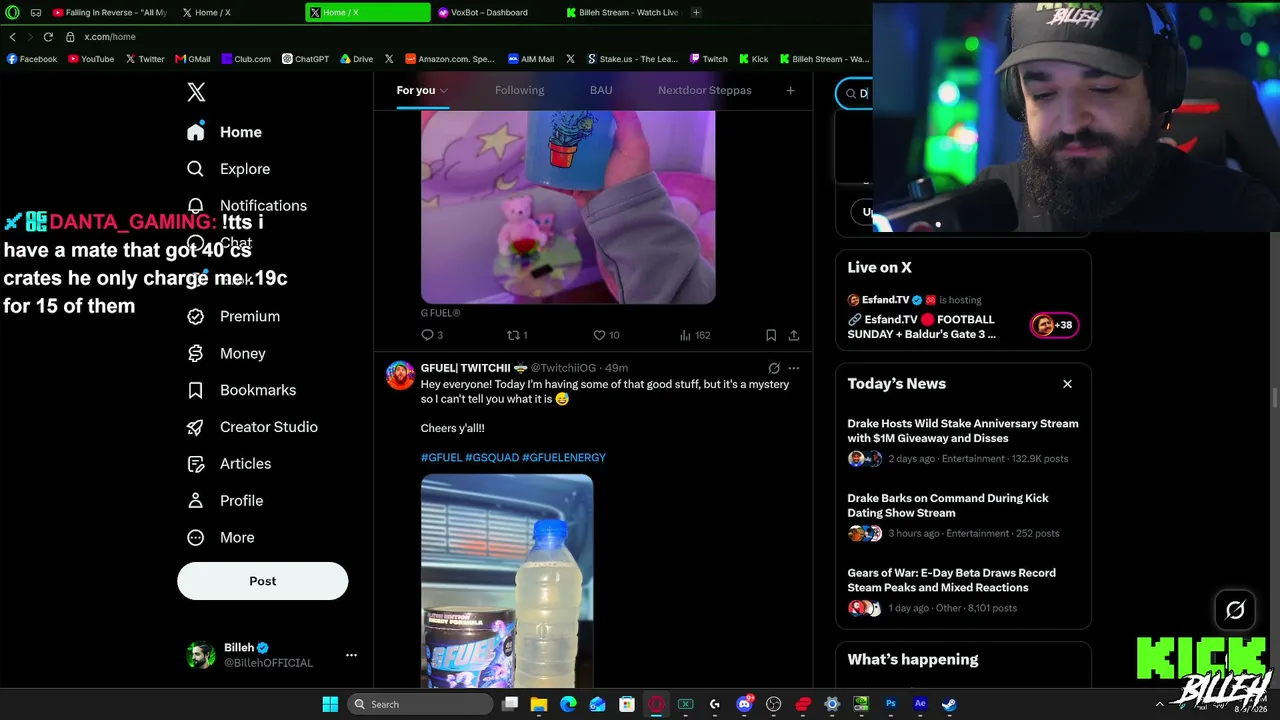Click the X logo in sidebar
The height and width of the screenshot is (720, 1280).
(196, 92)
